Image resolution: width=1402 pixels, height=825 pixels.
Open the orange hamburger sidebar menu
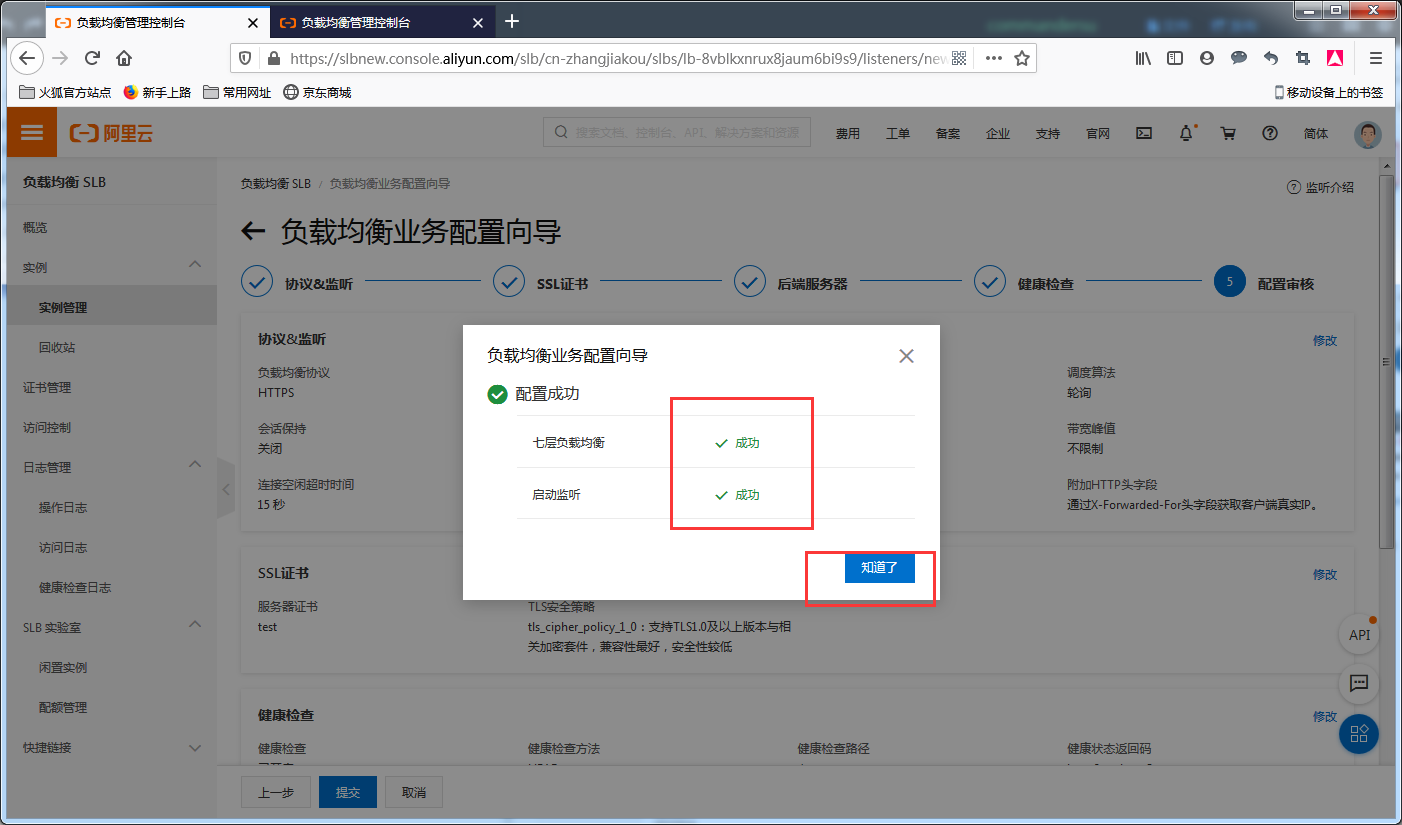tap(31, 131)
